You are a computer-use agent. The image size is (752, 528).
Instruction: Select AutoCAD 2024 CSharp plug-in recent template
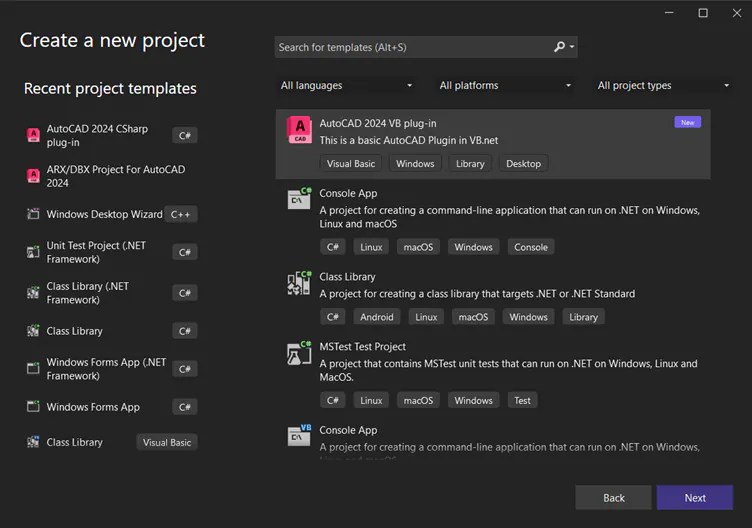tap(111, 135)
